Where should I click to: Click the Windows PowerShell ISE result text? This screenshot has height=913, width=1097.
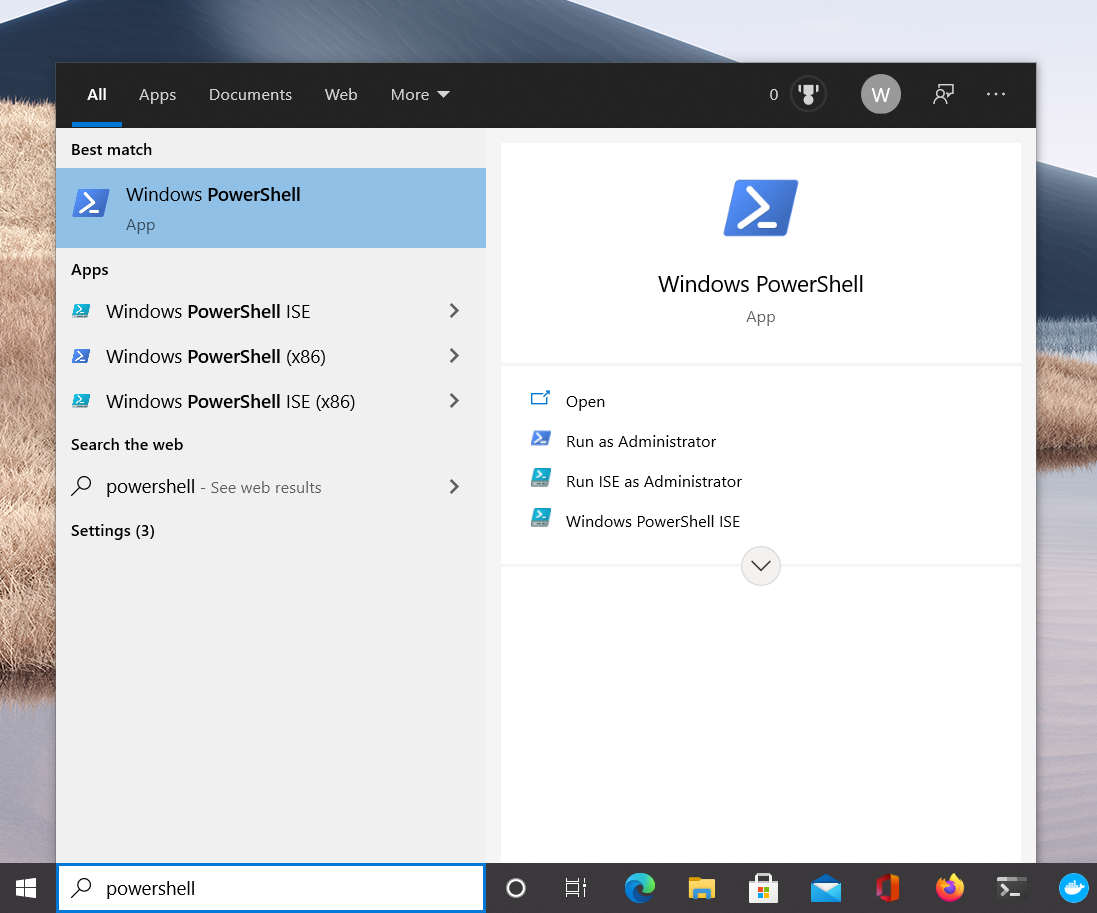tap(208, 311)
